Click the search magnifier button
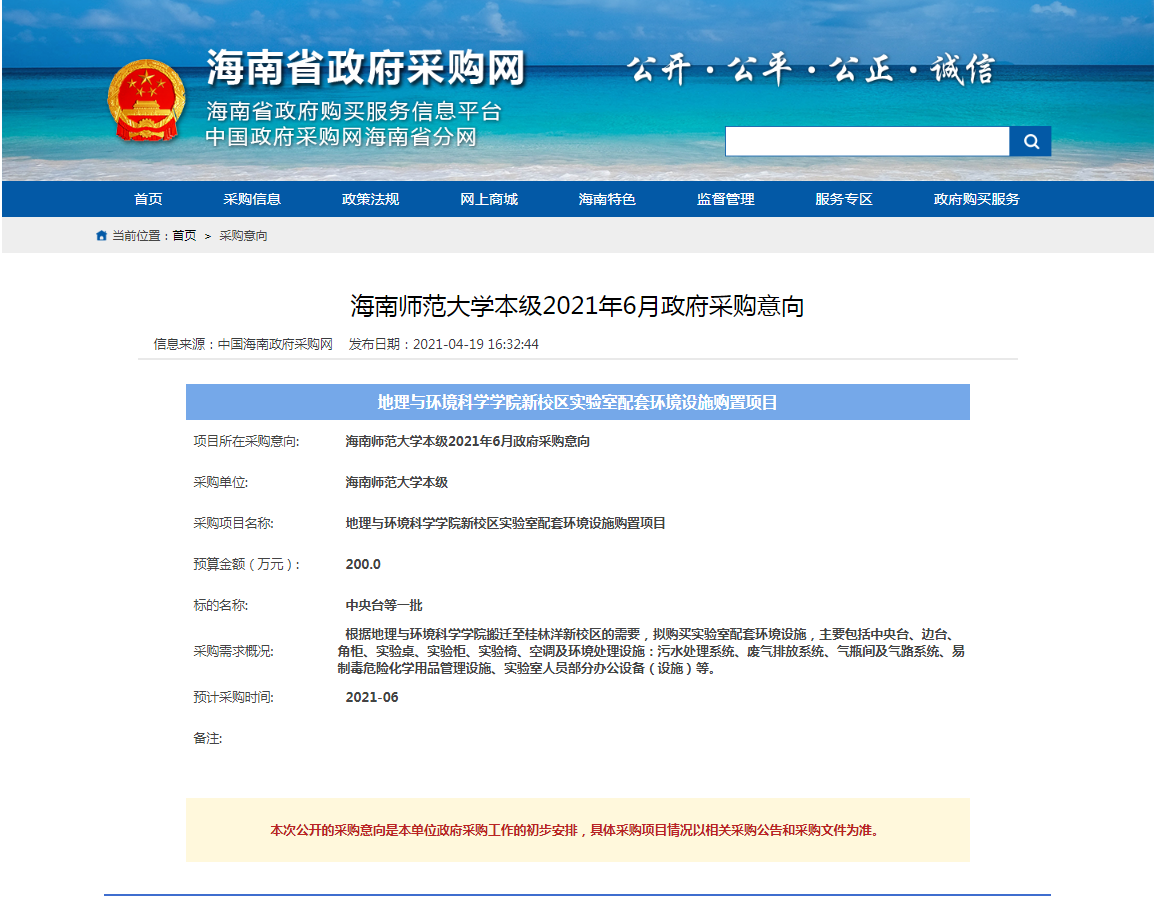The height and width of the screenshot is (906, 1156). pyautogui.click(x=1030, y=141)
